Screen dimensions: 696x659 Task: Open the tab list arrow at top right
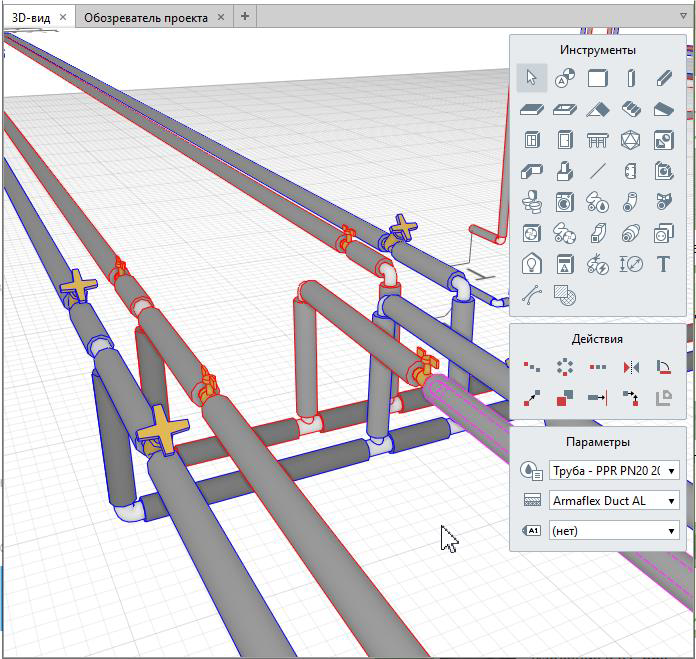pyautogui.click(x=683, y=17)
